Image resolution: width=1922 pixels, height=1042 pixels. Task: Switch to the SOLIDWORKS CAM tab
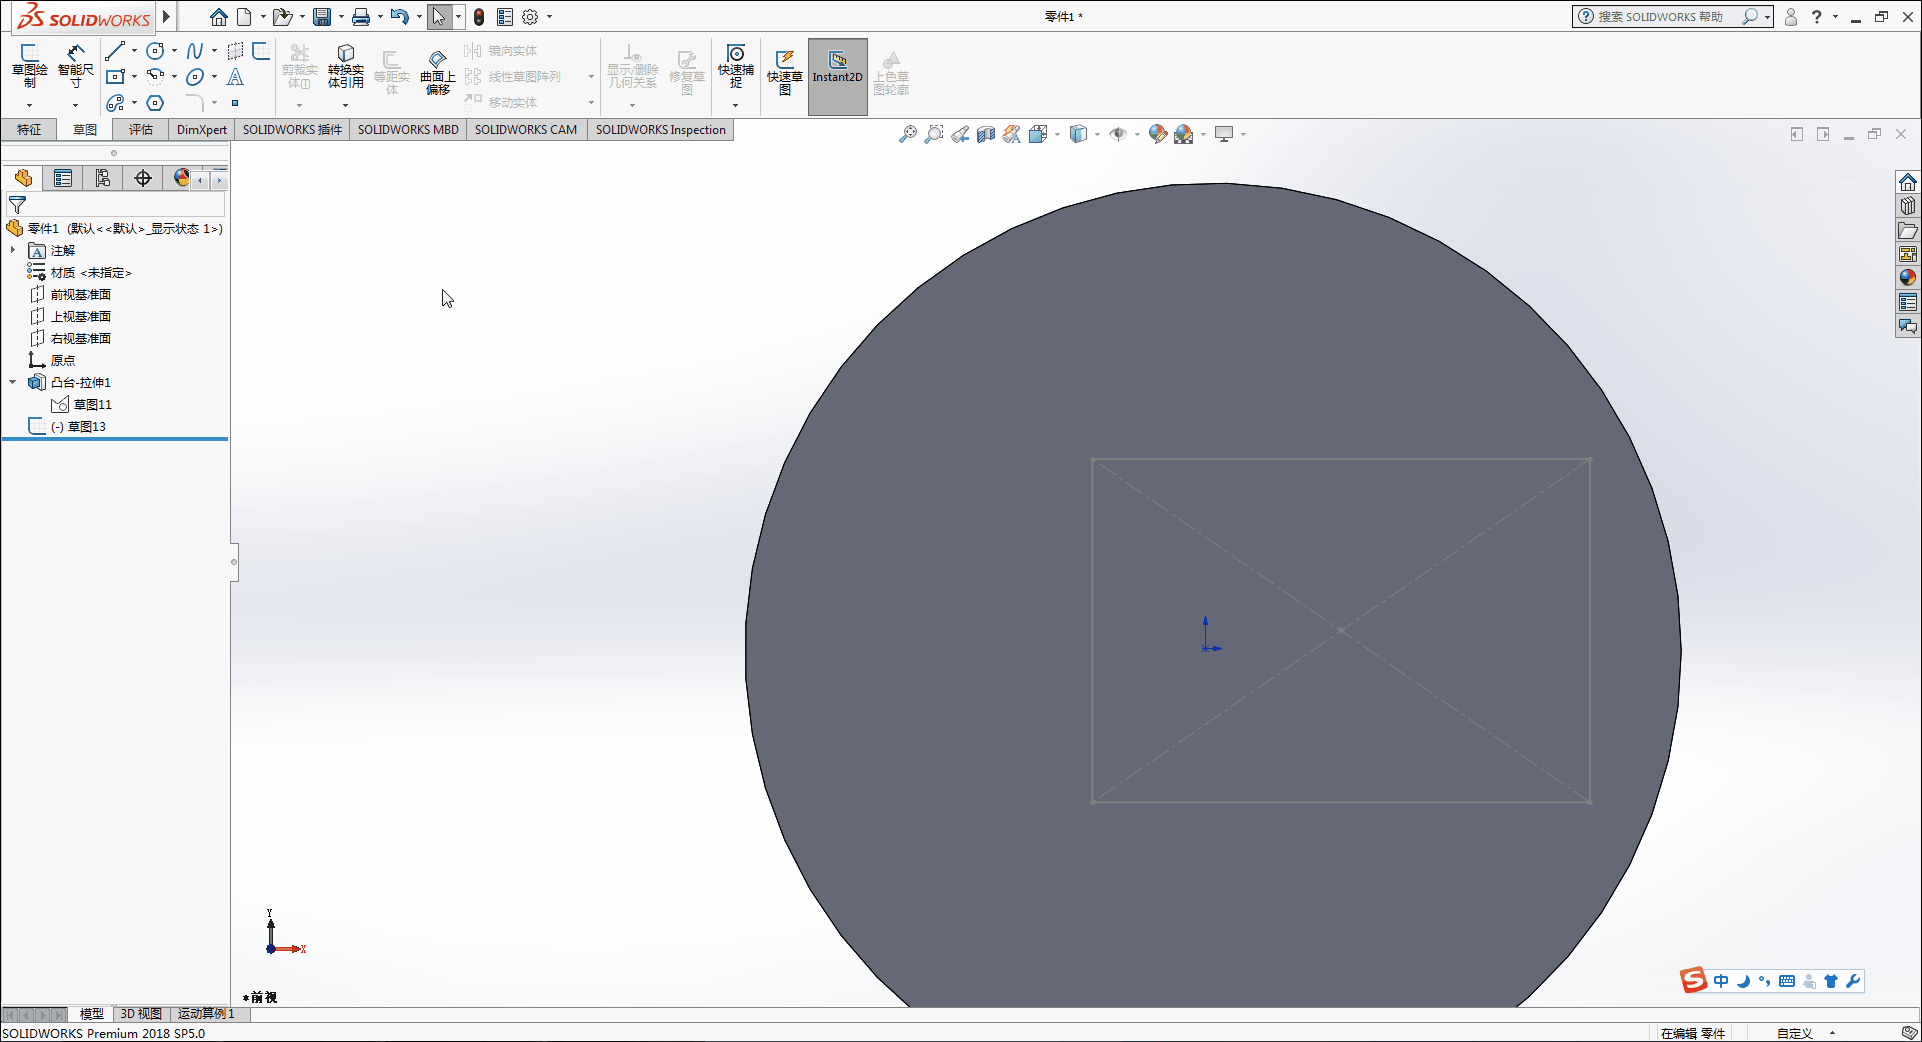pyautogui.click(x=526, y=130)
